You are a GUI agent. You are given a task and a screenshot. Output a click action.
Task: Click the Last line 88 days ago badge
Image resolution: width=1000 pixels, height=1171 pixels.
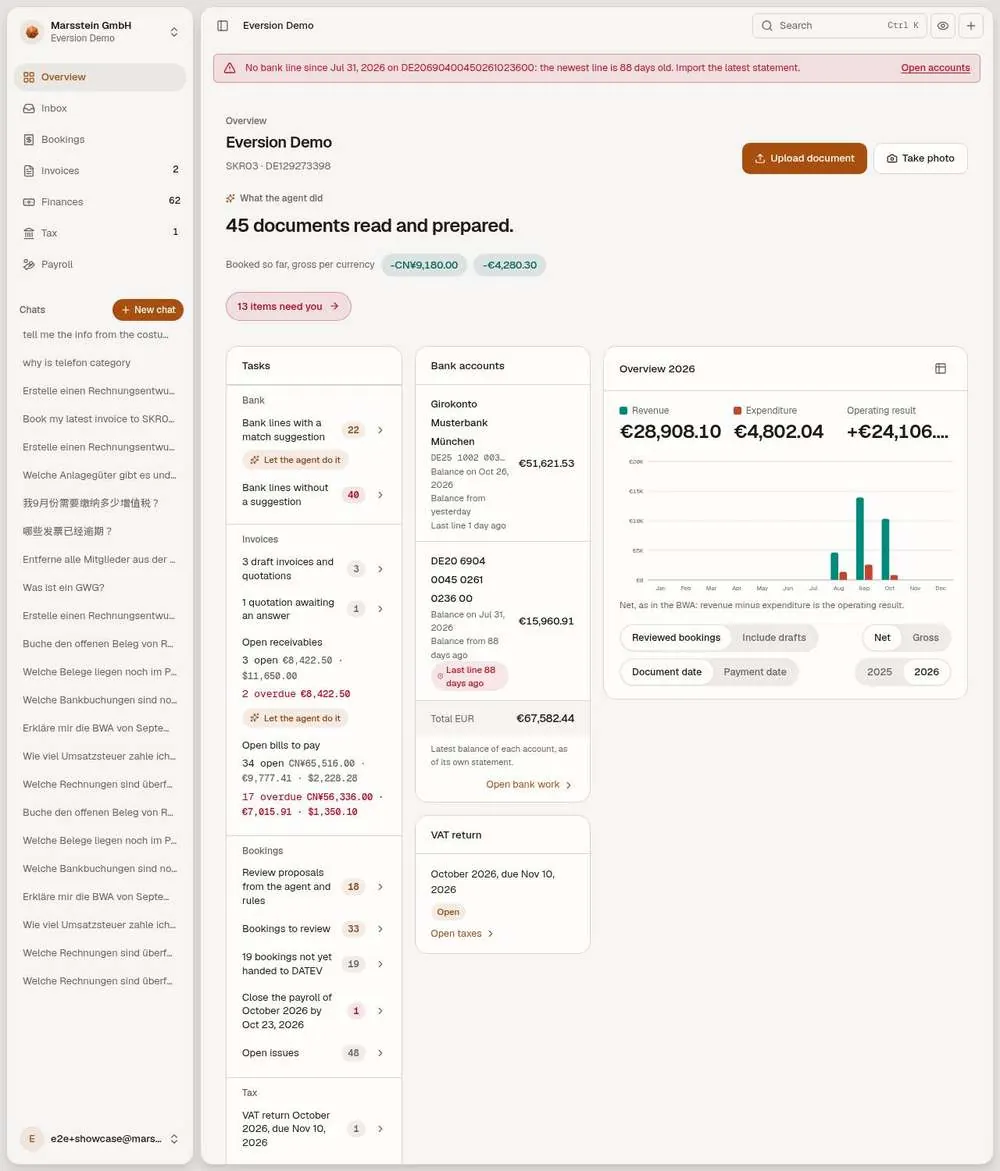[x=469, y=677]
